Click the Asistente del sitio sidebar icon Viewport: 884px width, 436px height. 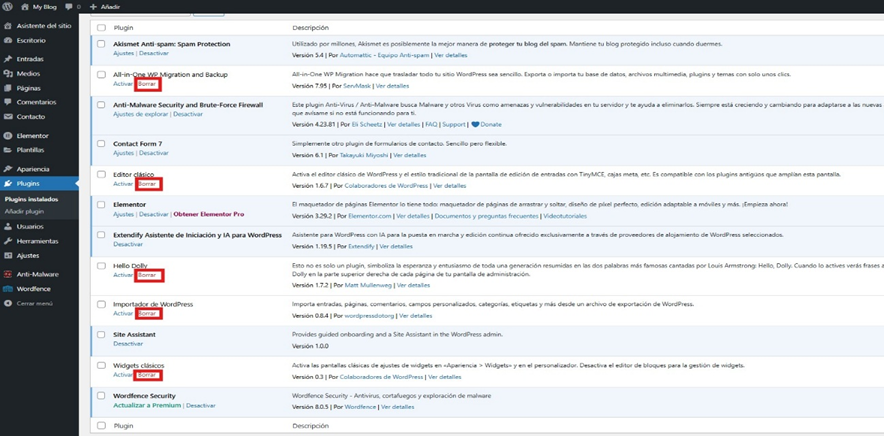click(8, 26)
